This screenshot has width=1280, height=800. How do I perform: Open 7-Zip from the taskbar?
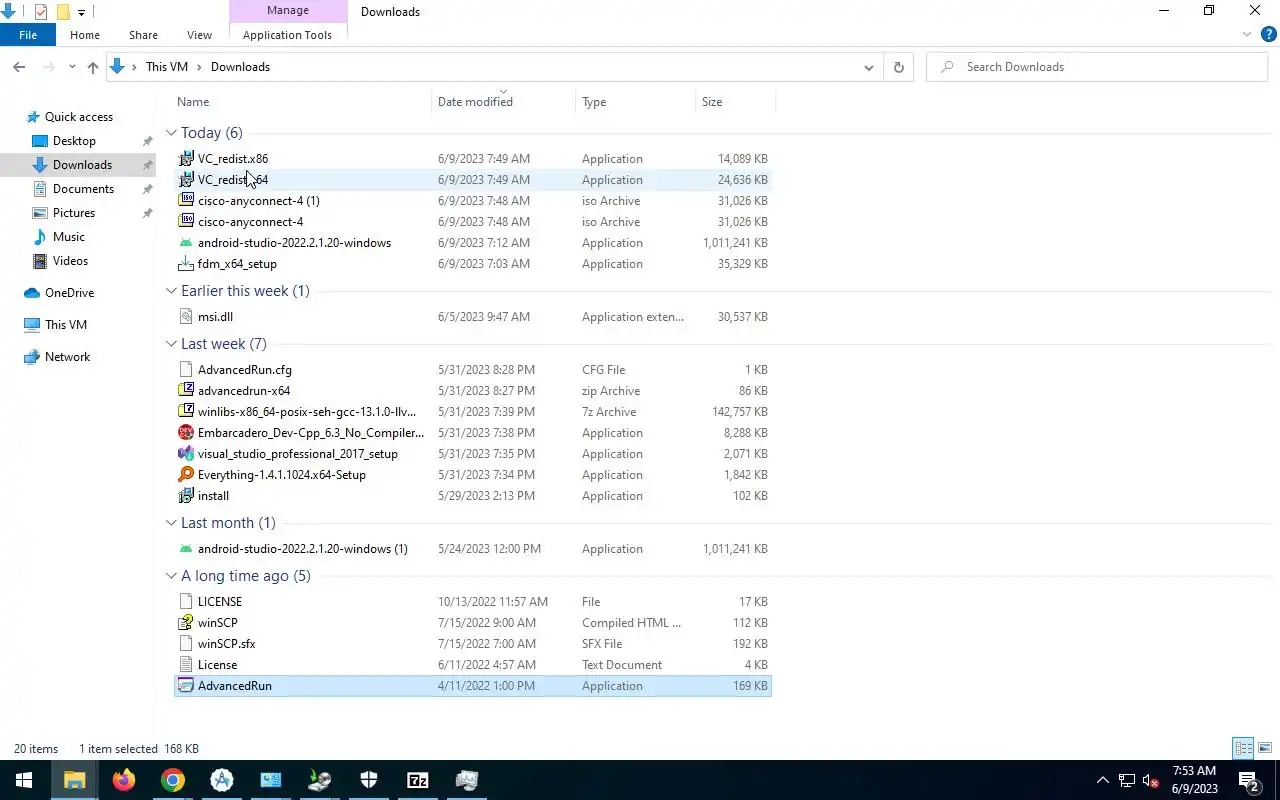pyautogui.click(x=418, y=780)
